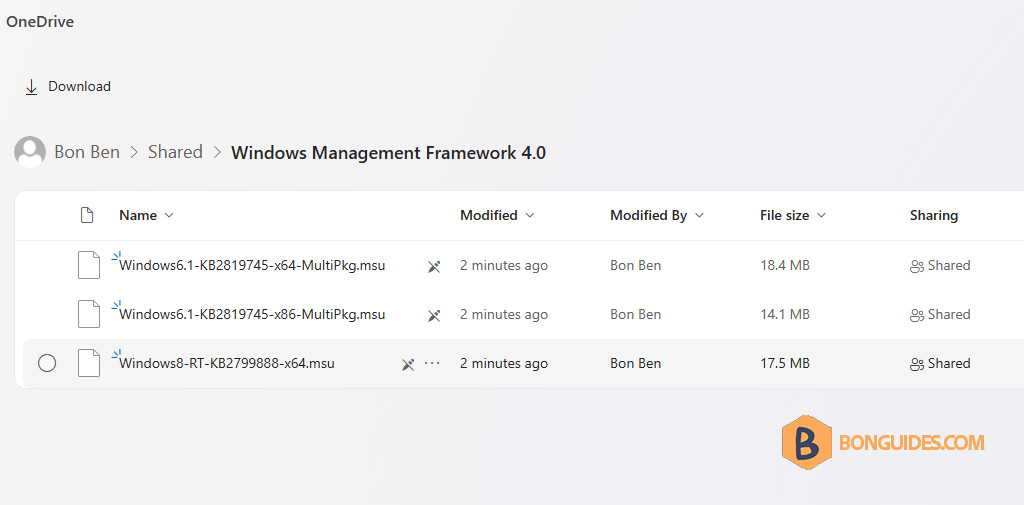The width and height of the screenshot is (1024, 505).
Task: Click '2 minutes ago' in the x64-MultiPkg row
Action: point(504,265)
